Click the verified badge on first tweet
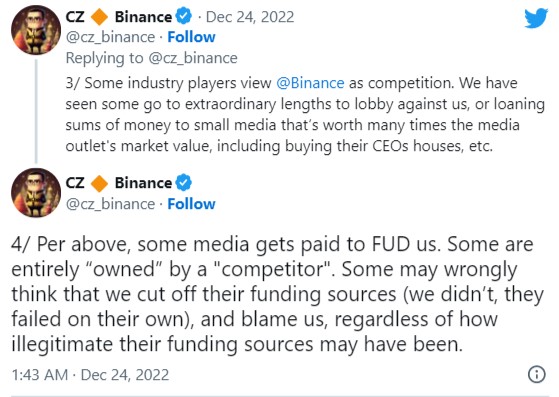 click(x=184, y=17)
